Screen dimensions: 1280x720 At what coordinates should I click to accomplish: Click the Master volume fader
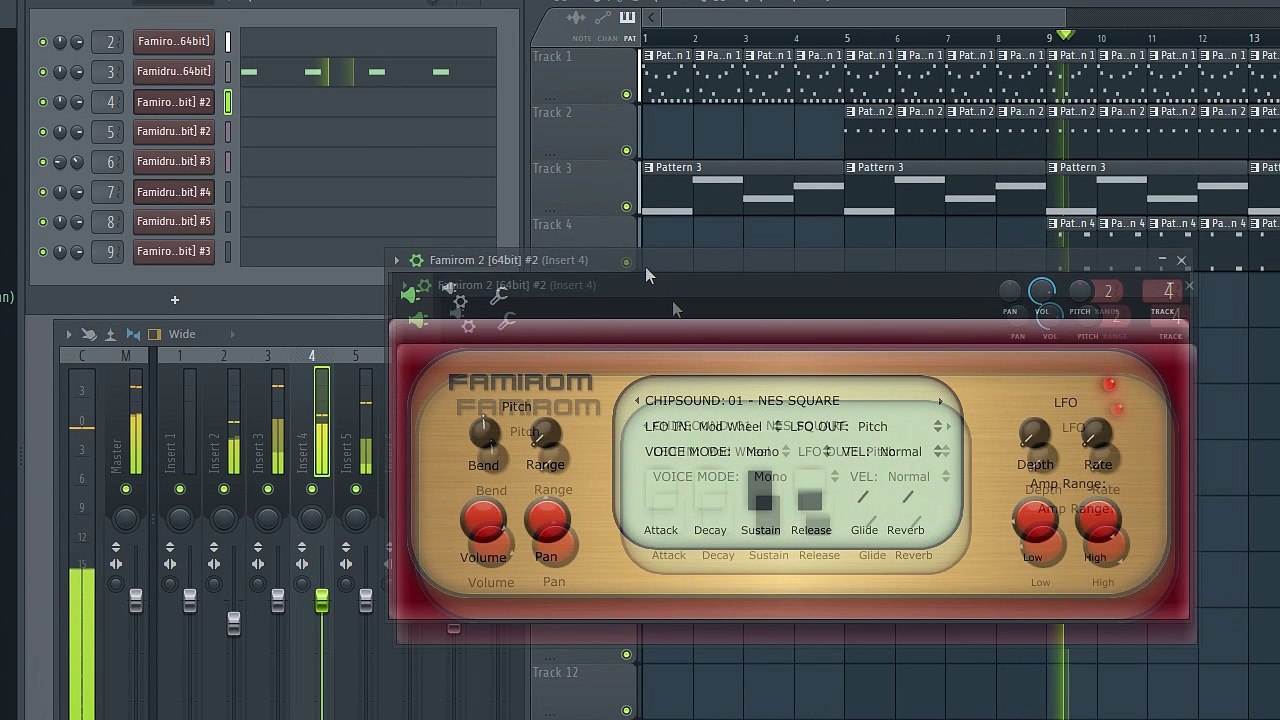[x=136, y=601]
